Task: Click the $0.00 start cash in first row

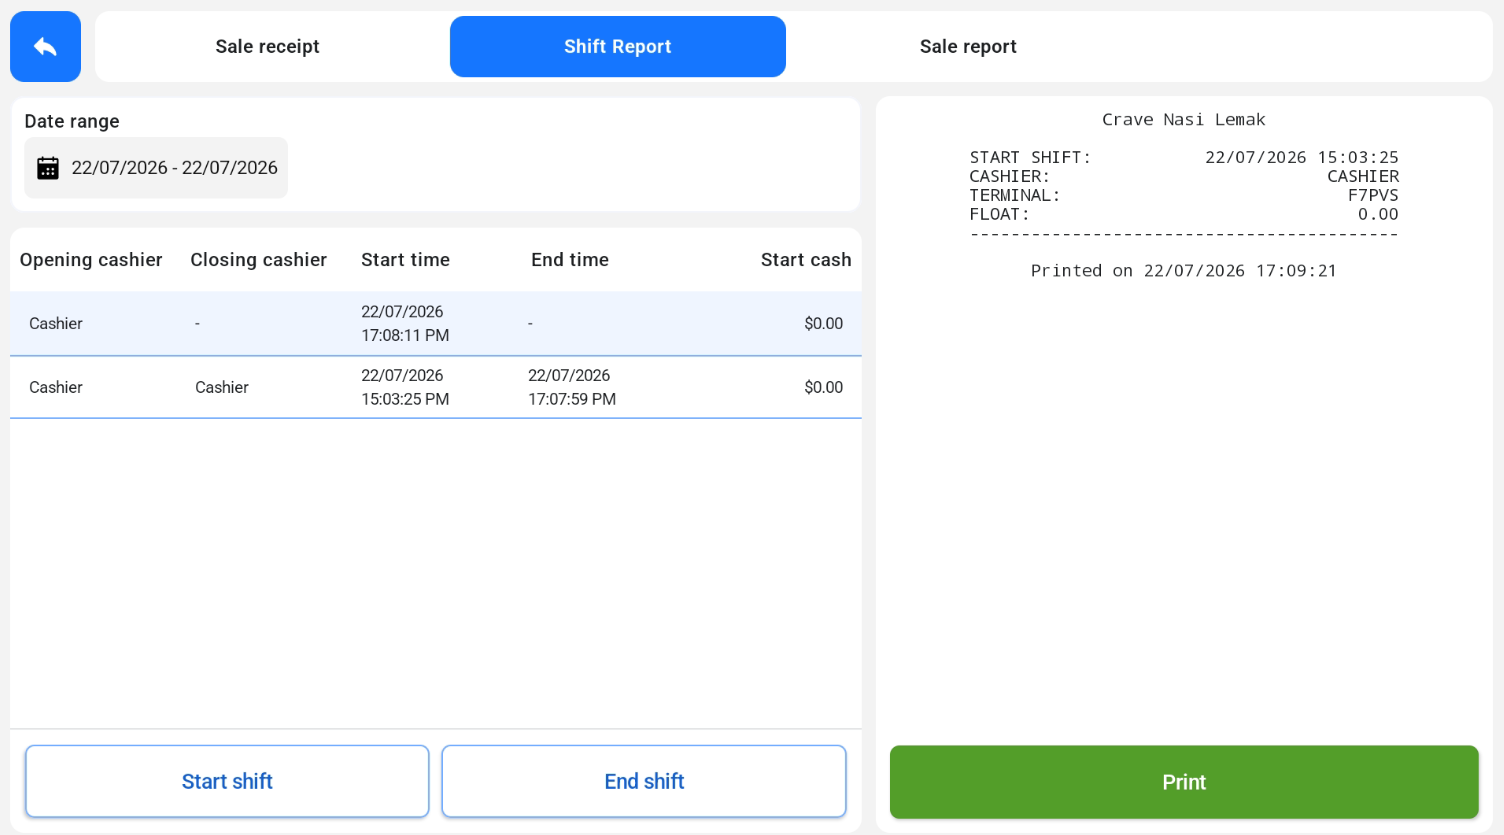Action: point(824,323)
